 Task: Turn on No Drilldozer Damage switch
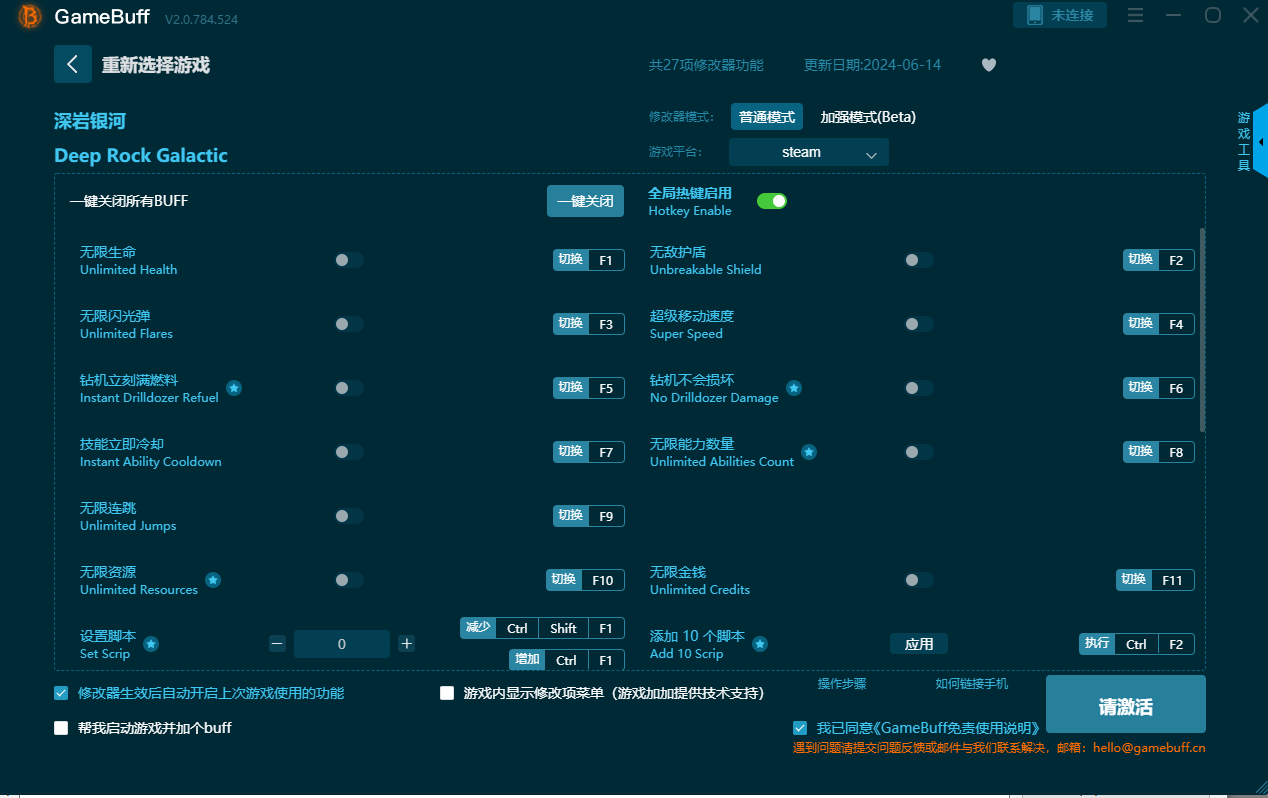919,388
